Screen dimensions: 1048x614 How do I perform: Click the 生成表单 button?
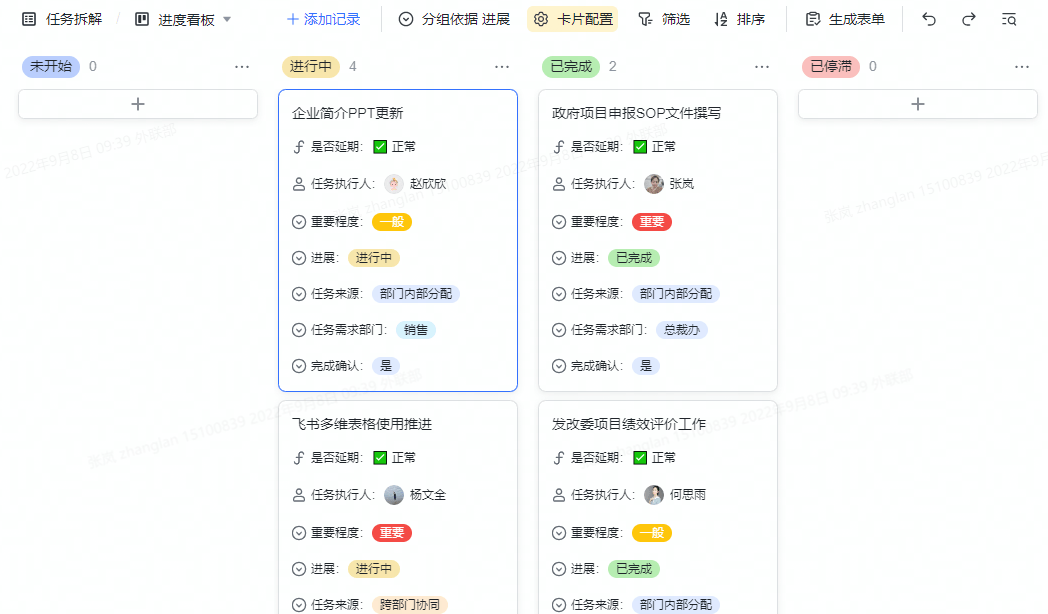845,19
